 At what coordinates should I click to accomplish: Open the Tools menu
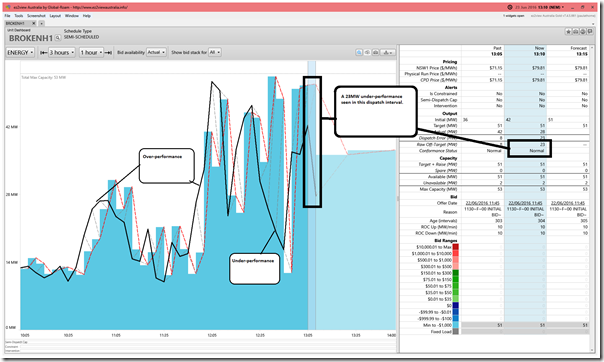tap(18, 16)
